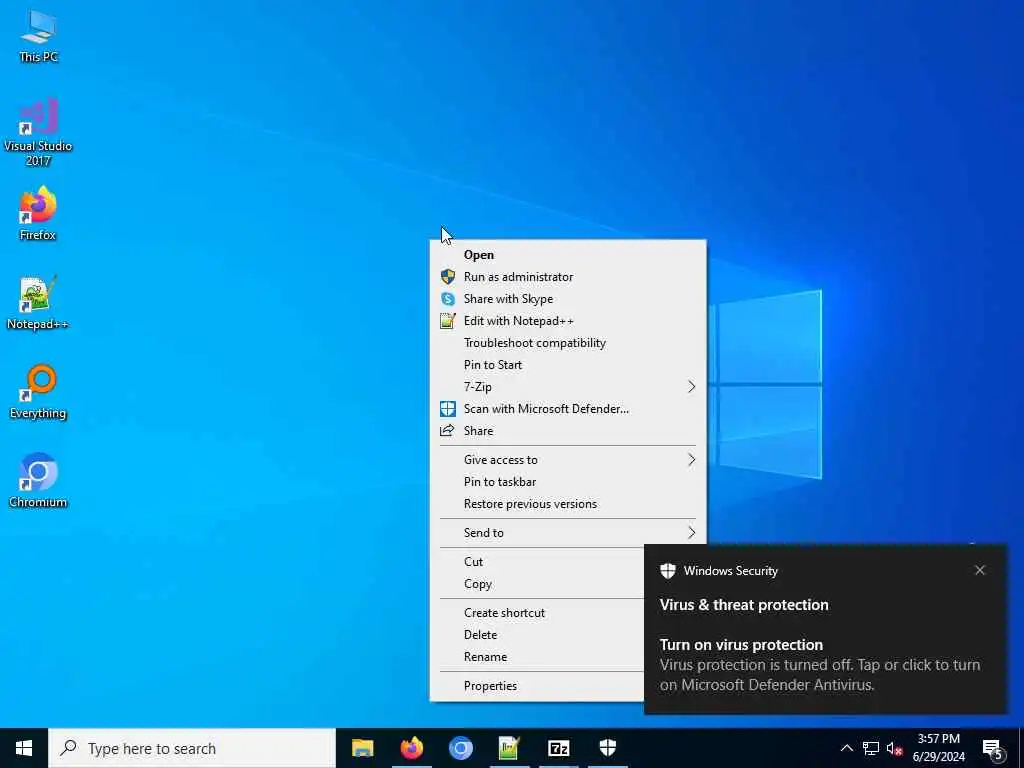Open 7-Zip from the taskbar
The width and height of the screenshot is (1024, 768).
(x=558, y=748)
